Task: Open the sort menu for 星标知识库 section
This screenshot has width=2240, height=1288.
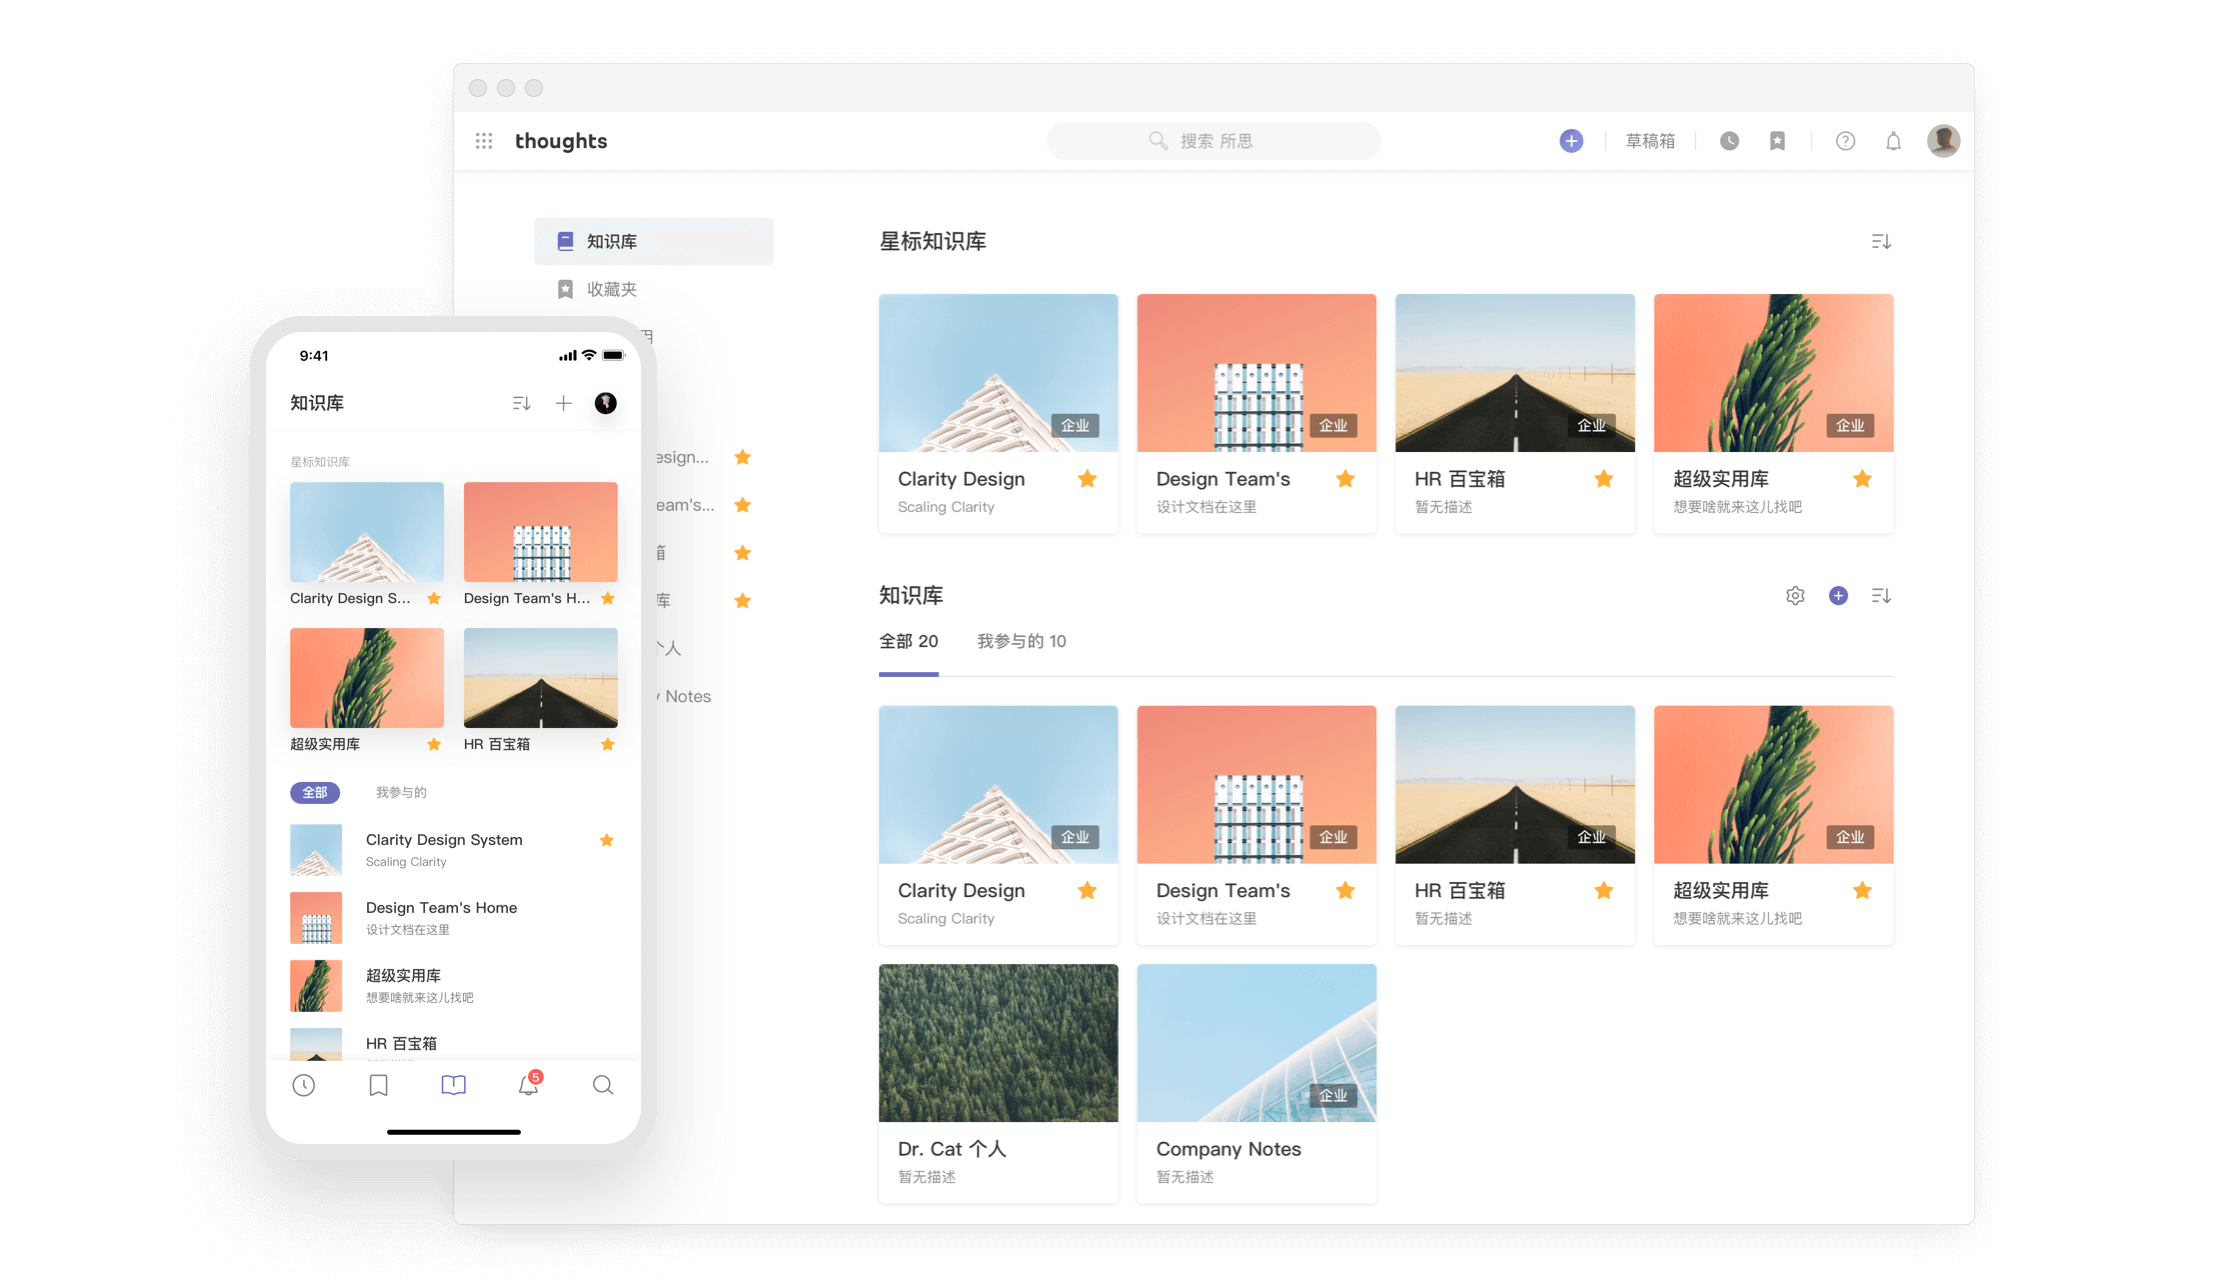Action: click(x=1881, y=241)
